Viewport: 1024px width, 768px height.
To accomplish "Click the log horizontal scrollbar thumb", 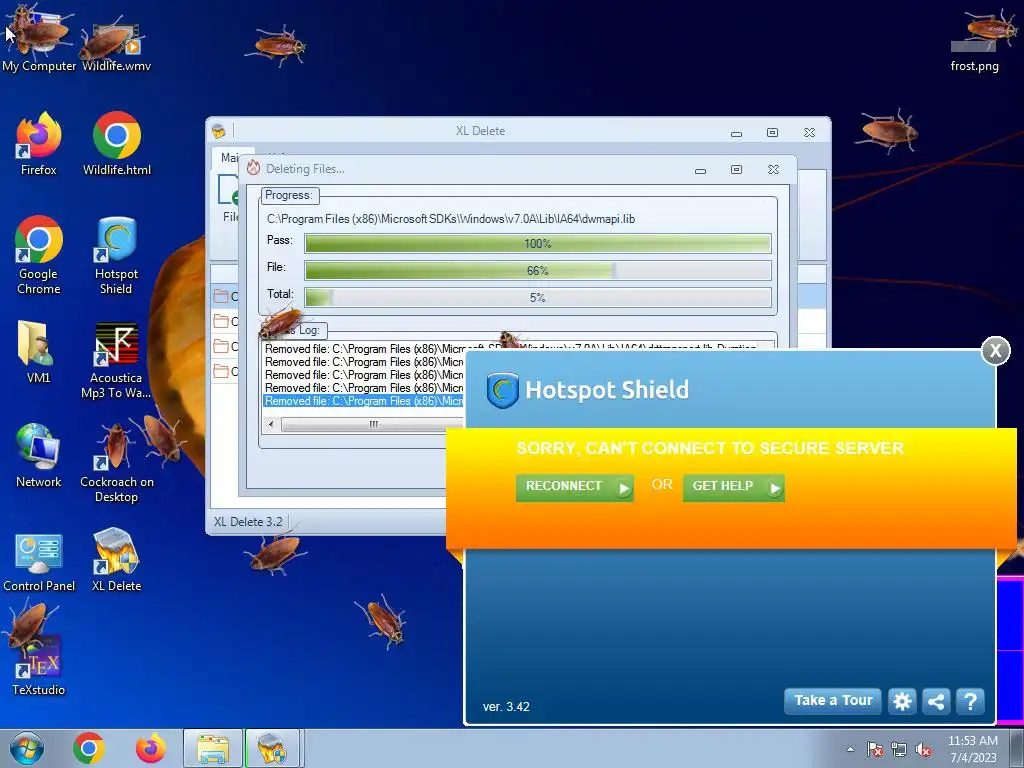I will tap(373, 424).
